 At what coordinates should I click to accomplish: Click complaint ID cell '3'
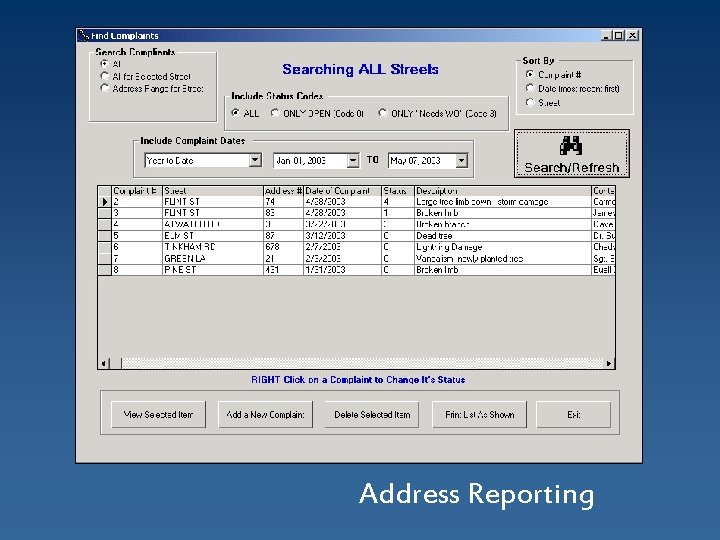[137, 213]
